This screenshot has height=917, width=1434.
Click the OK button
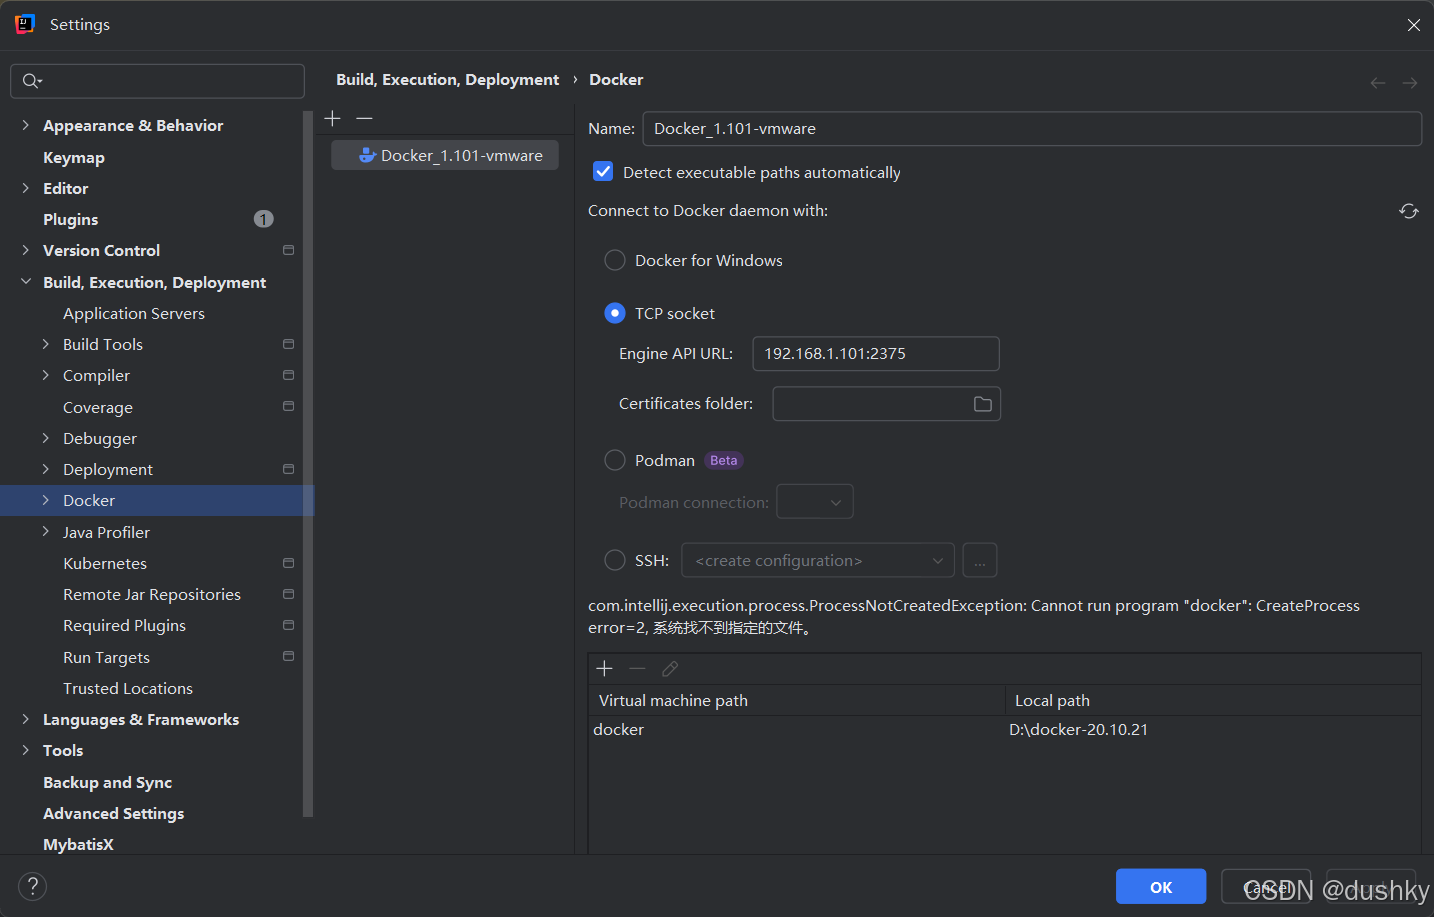(x=1161, y=887)
